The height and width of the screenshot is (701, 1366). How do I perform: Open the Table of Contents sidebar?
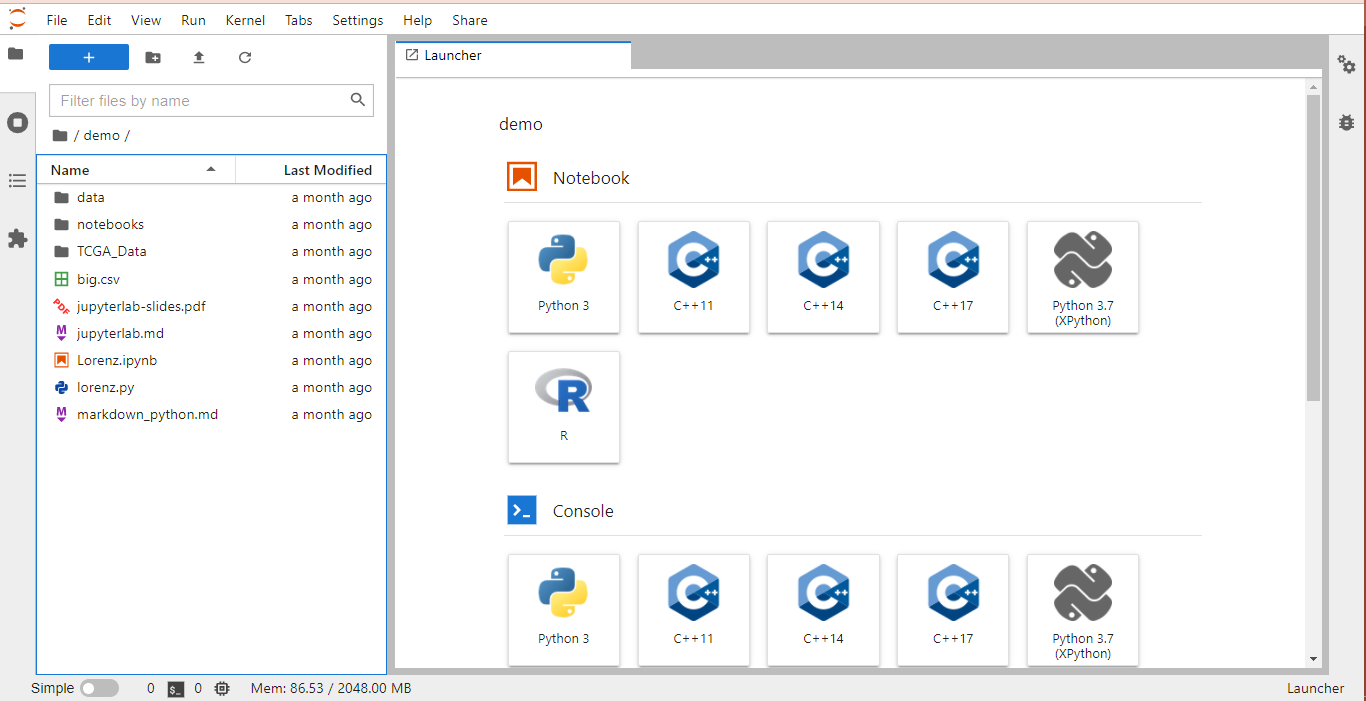pos(17,181)
